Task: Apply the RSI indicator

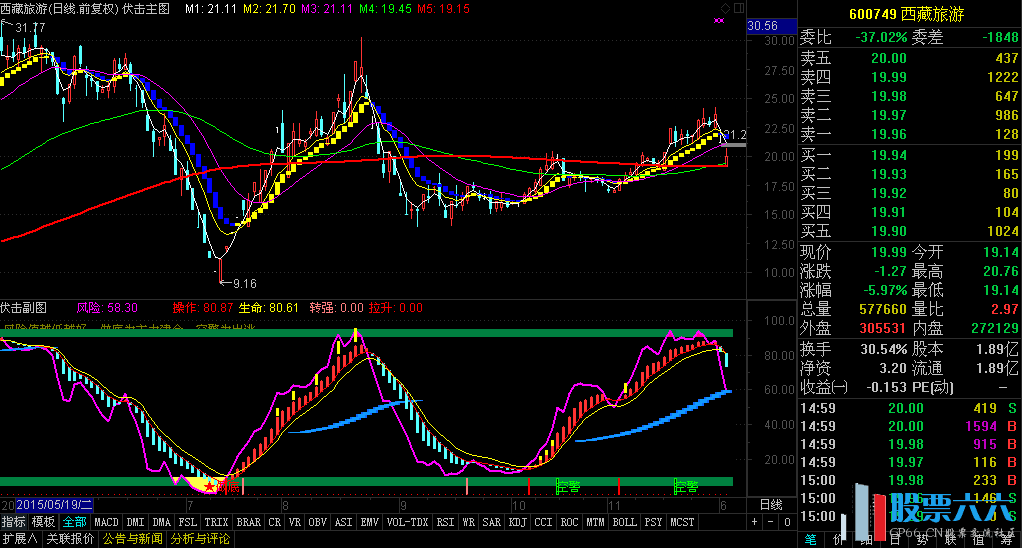Action: [445, 522]
